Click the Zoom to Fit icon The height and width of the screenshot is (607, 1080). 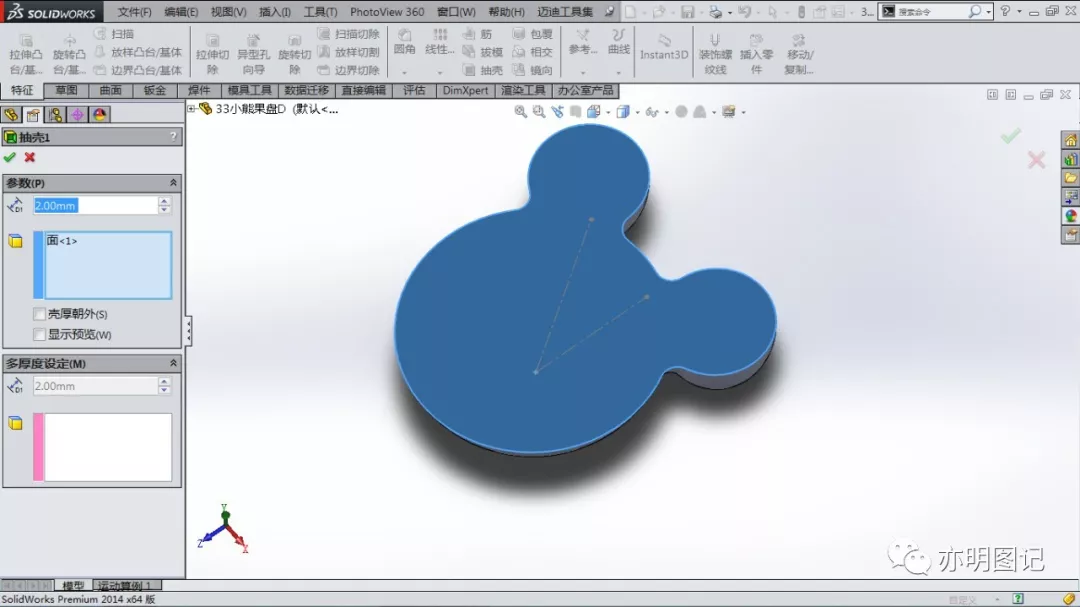tap(521, 112)
